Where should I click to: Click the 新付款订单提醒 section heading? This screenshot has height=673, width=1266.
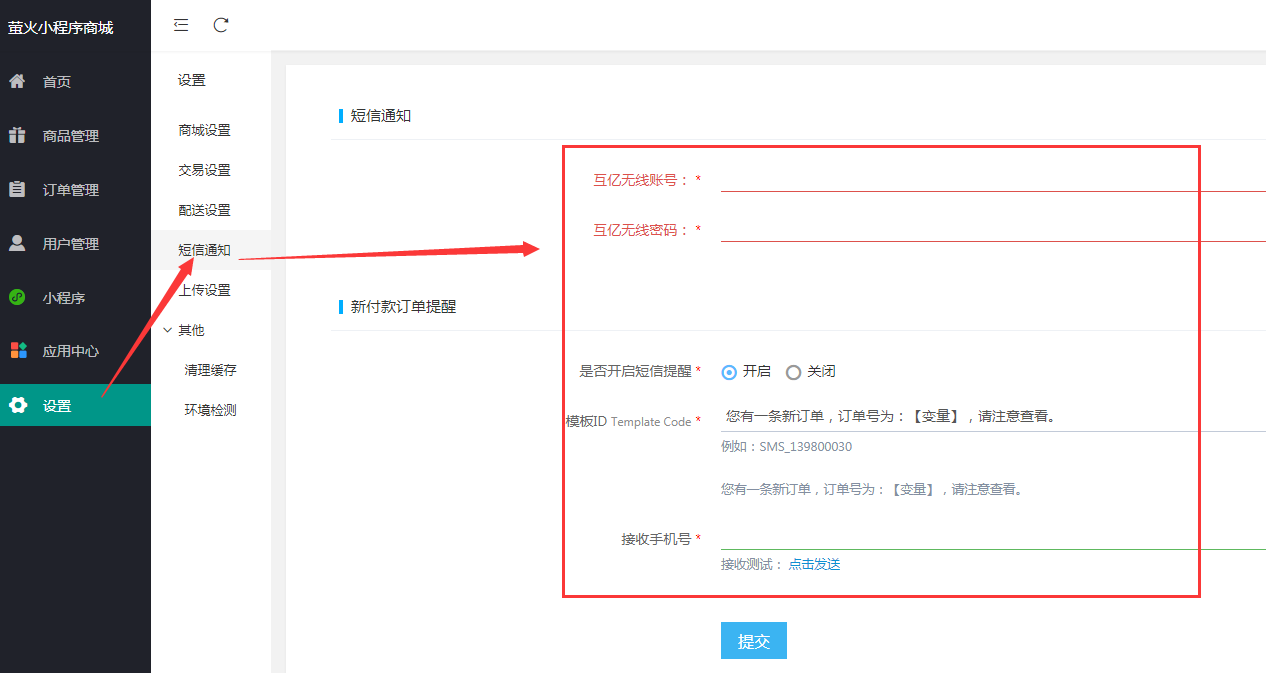point(403,307)
